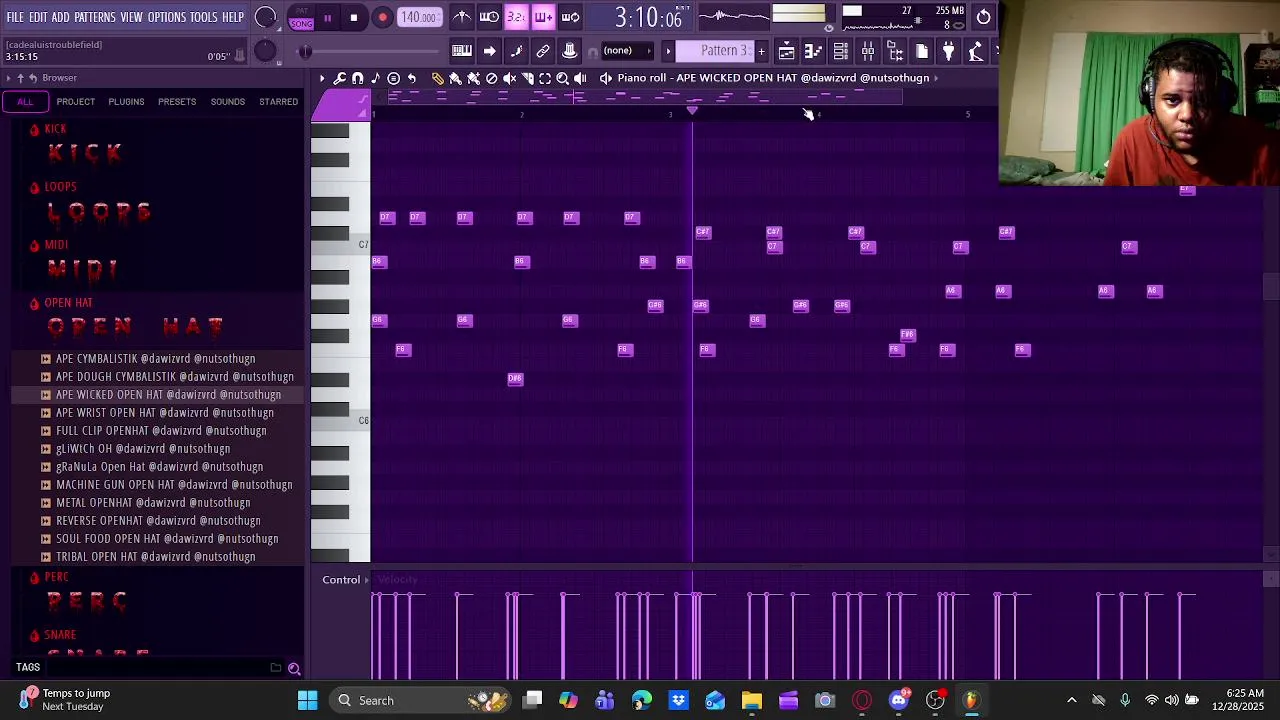Open the (none) pattern snap dropdown
This screenshot has height=720, width=1280.
click(x=626, y=51)
